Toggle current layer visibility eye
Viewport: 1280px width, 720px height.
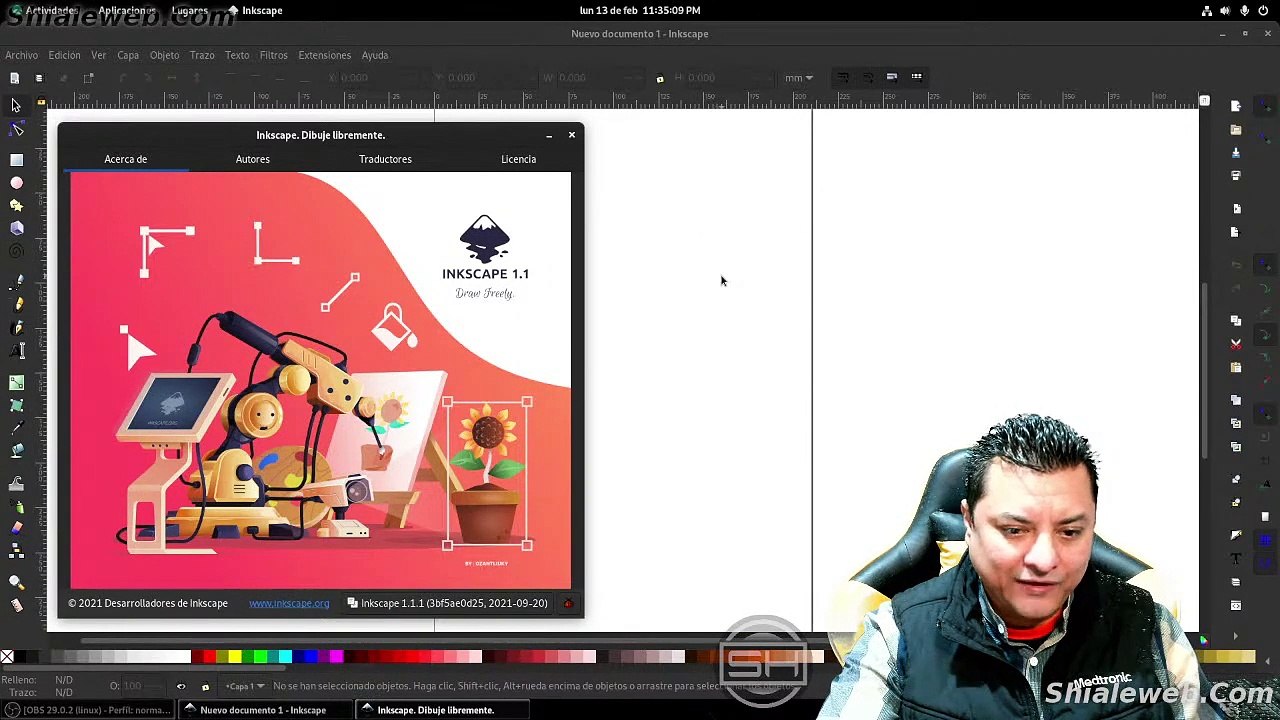(181, 686)
